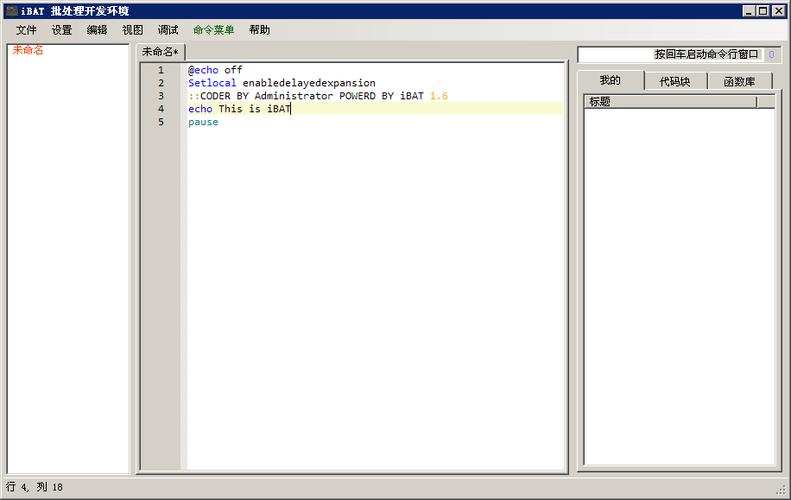Click the Setlocal enabledelayedexpansion code line

[281, 83]
